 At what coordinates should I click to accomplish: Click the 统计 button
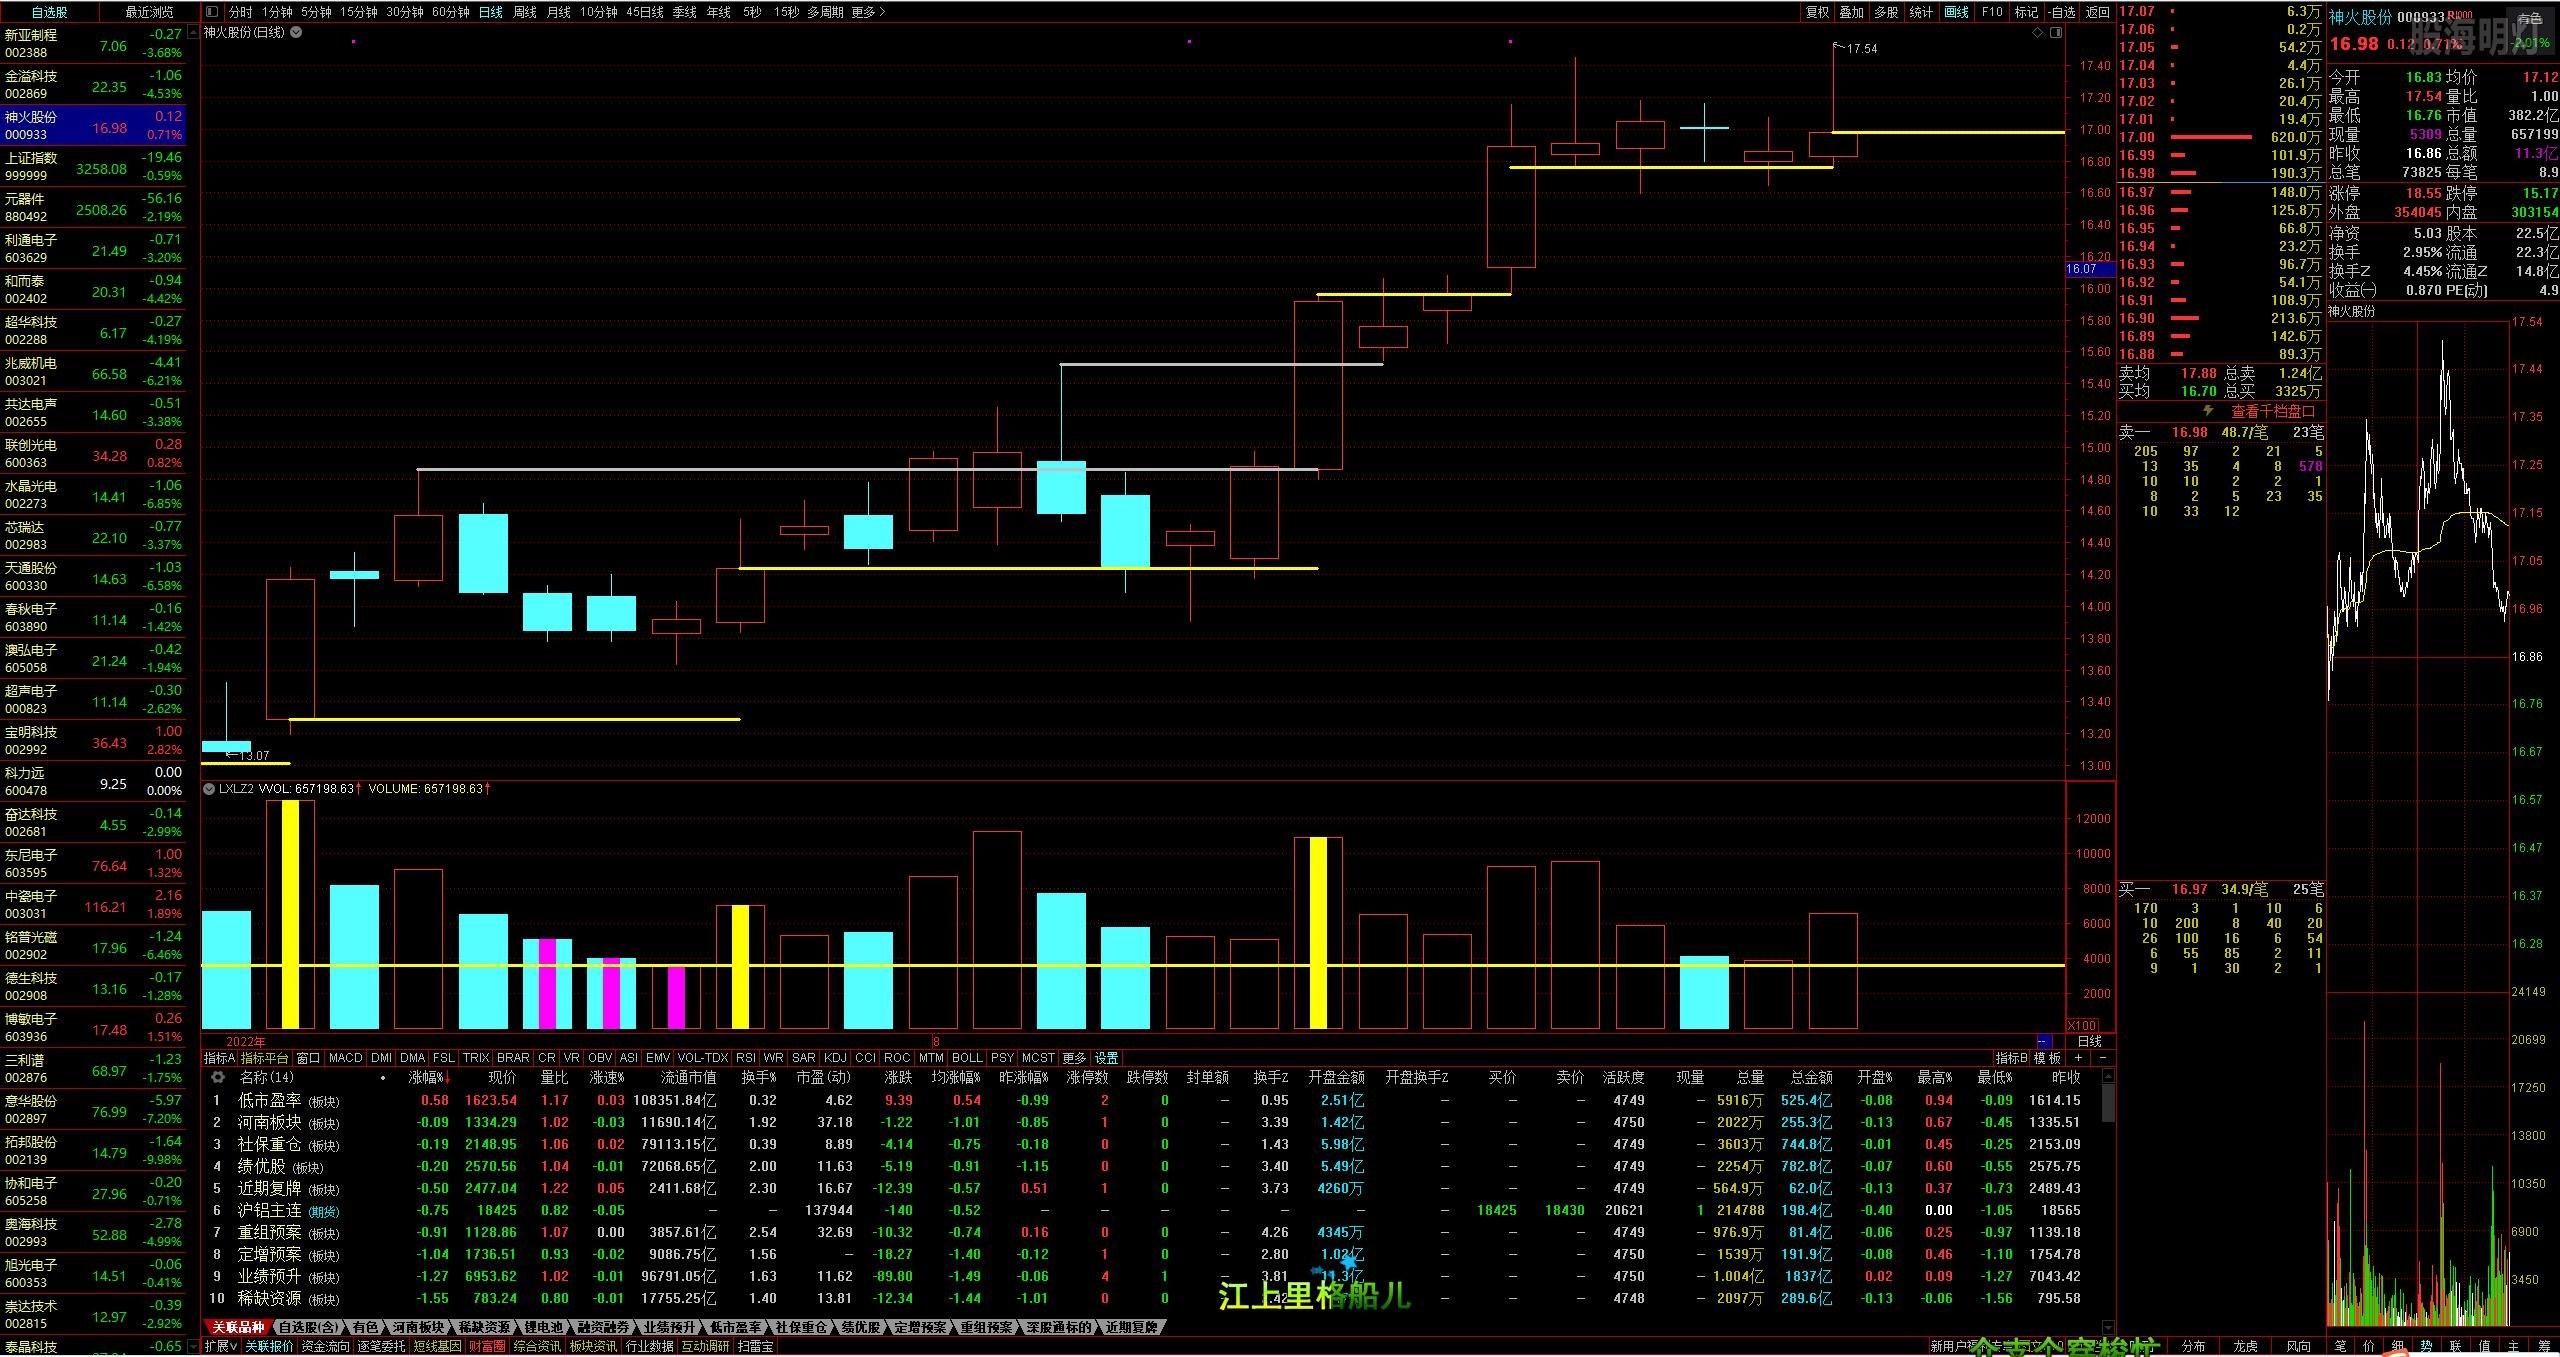pyautogui.click(x=1921, y=12)
